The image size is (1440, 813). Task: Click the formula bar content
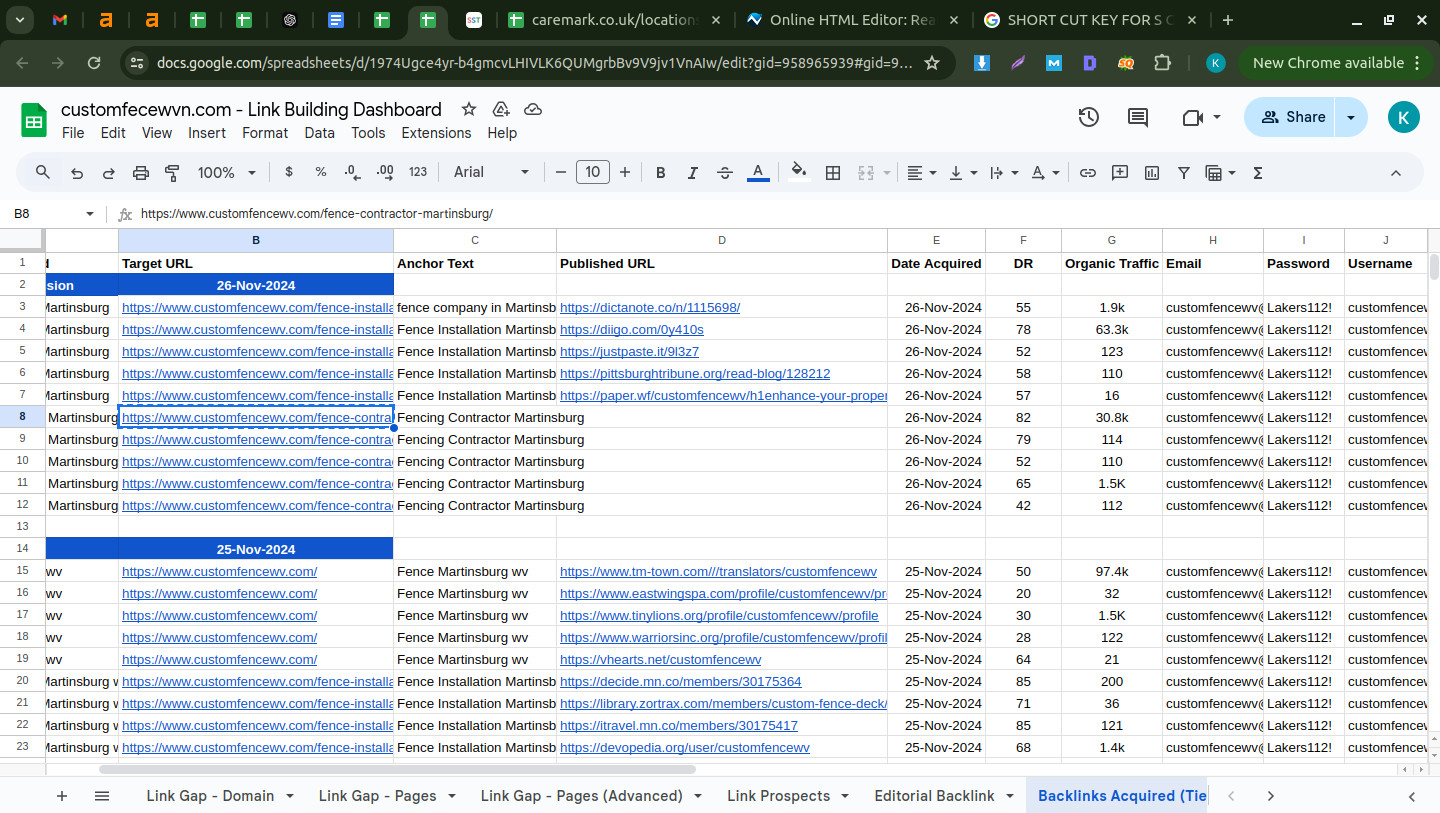click(317, 214)
